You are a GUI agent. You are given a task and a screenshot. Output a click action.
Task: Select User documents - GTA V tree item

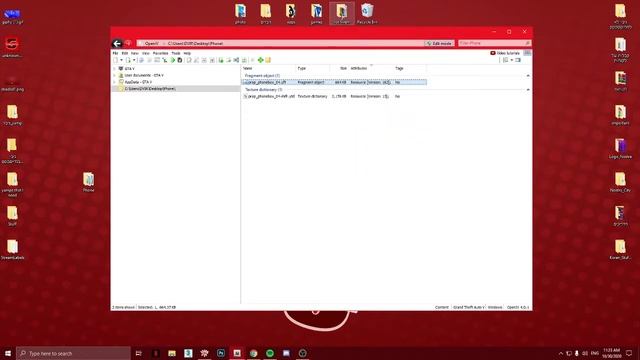click(x=144, y=75)
